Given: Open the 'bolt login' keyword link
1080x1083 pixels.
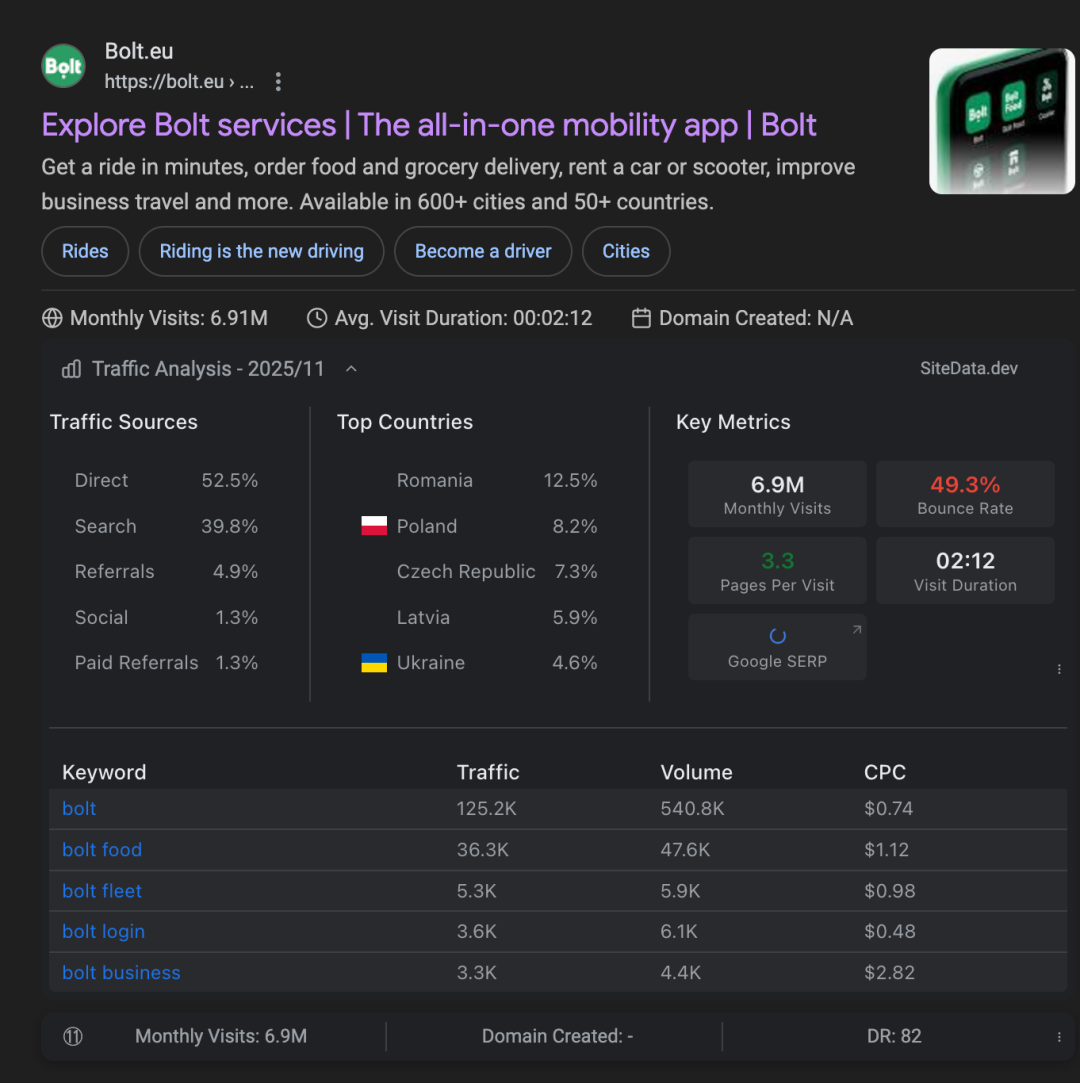Looking at the screenshot, I should (x=104, y=931).
